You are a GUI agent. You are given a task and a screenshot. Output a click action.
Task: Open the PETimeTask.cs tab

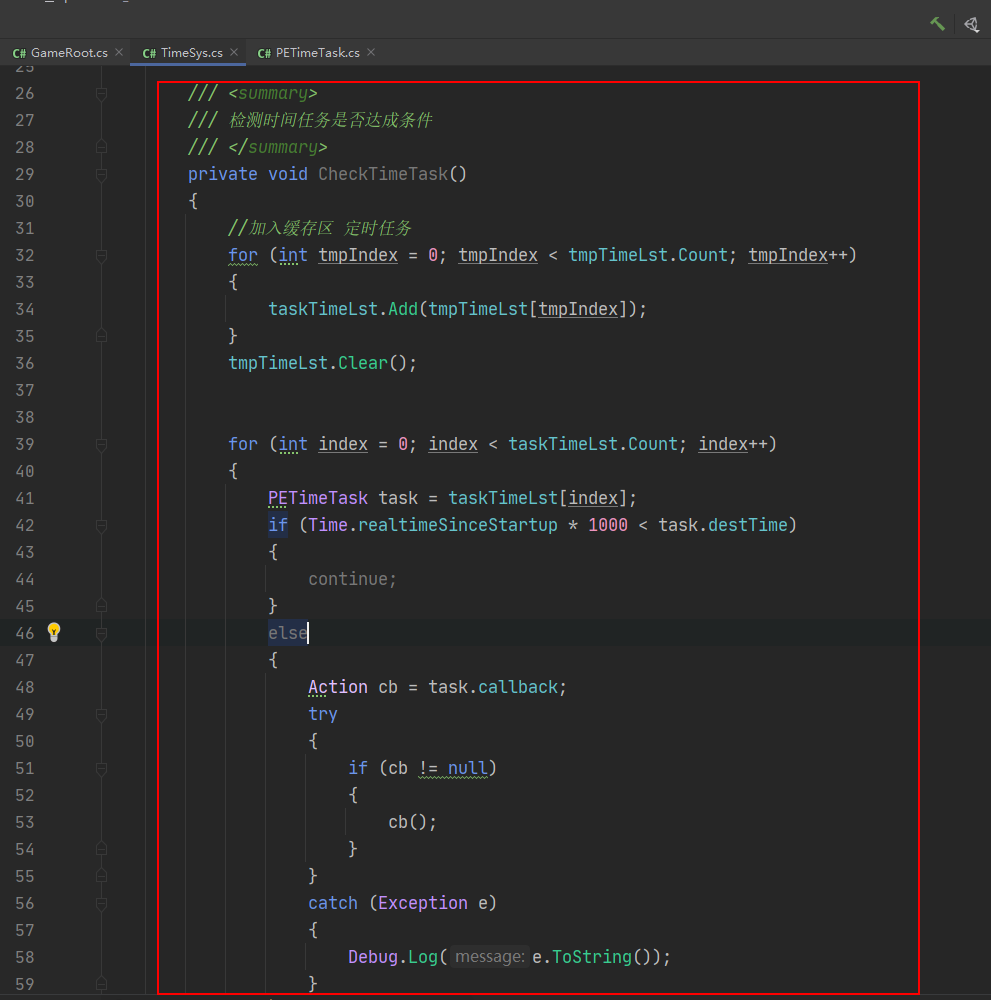click(x=317, y=53)
